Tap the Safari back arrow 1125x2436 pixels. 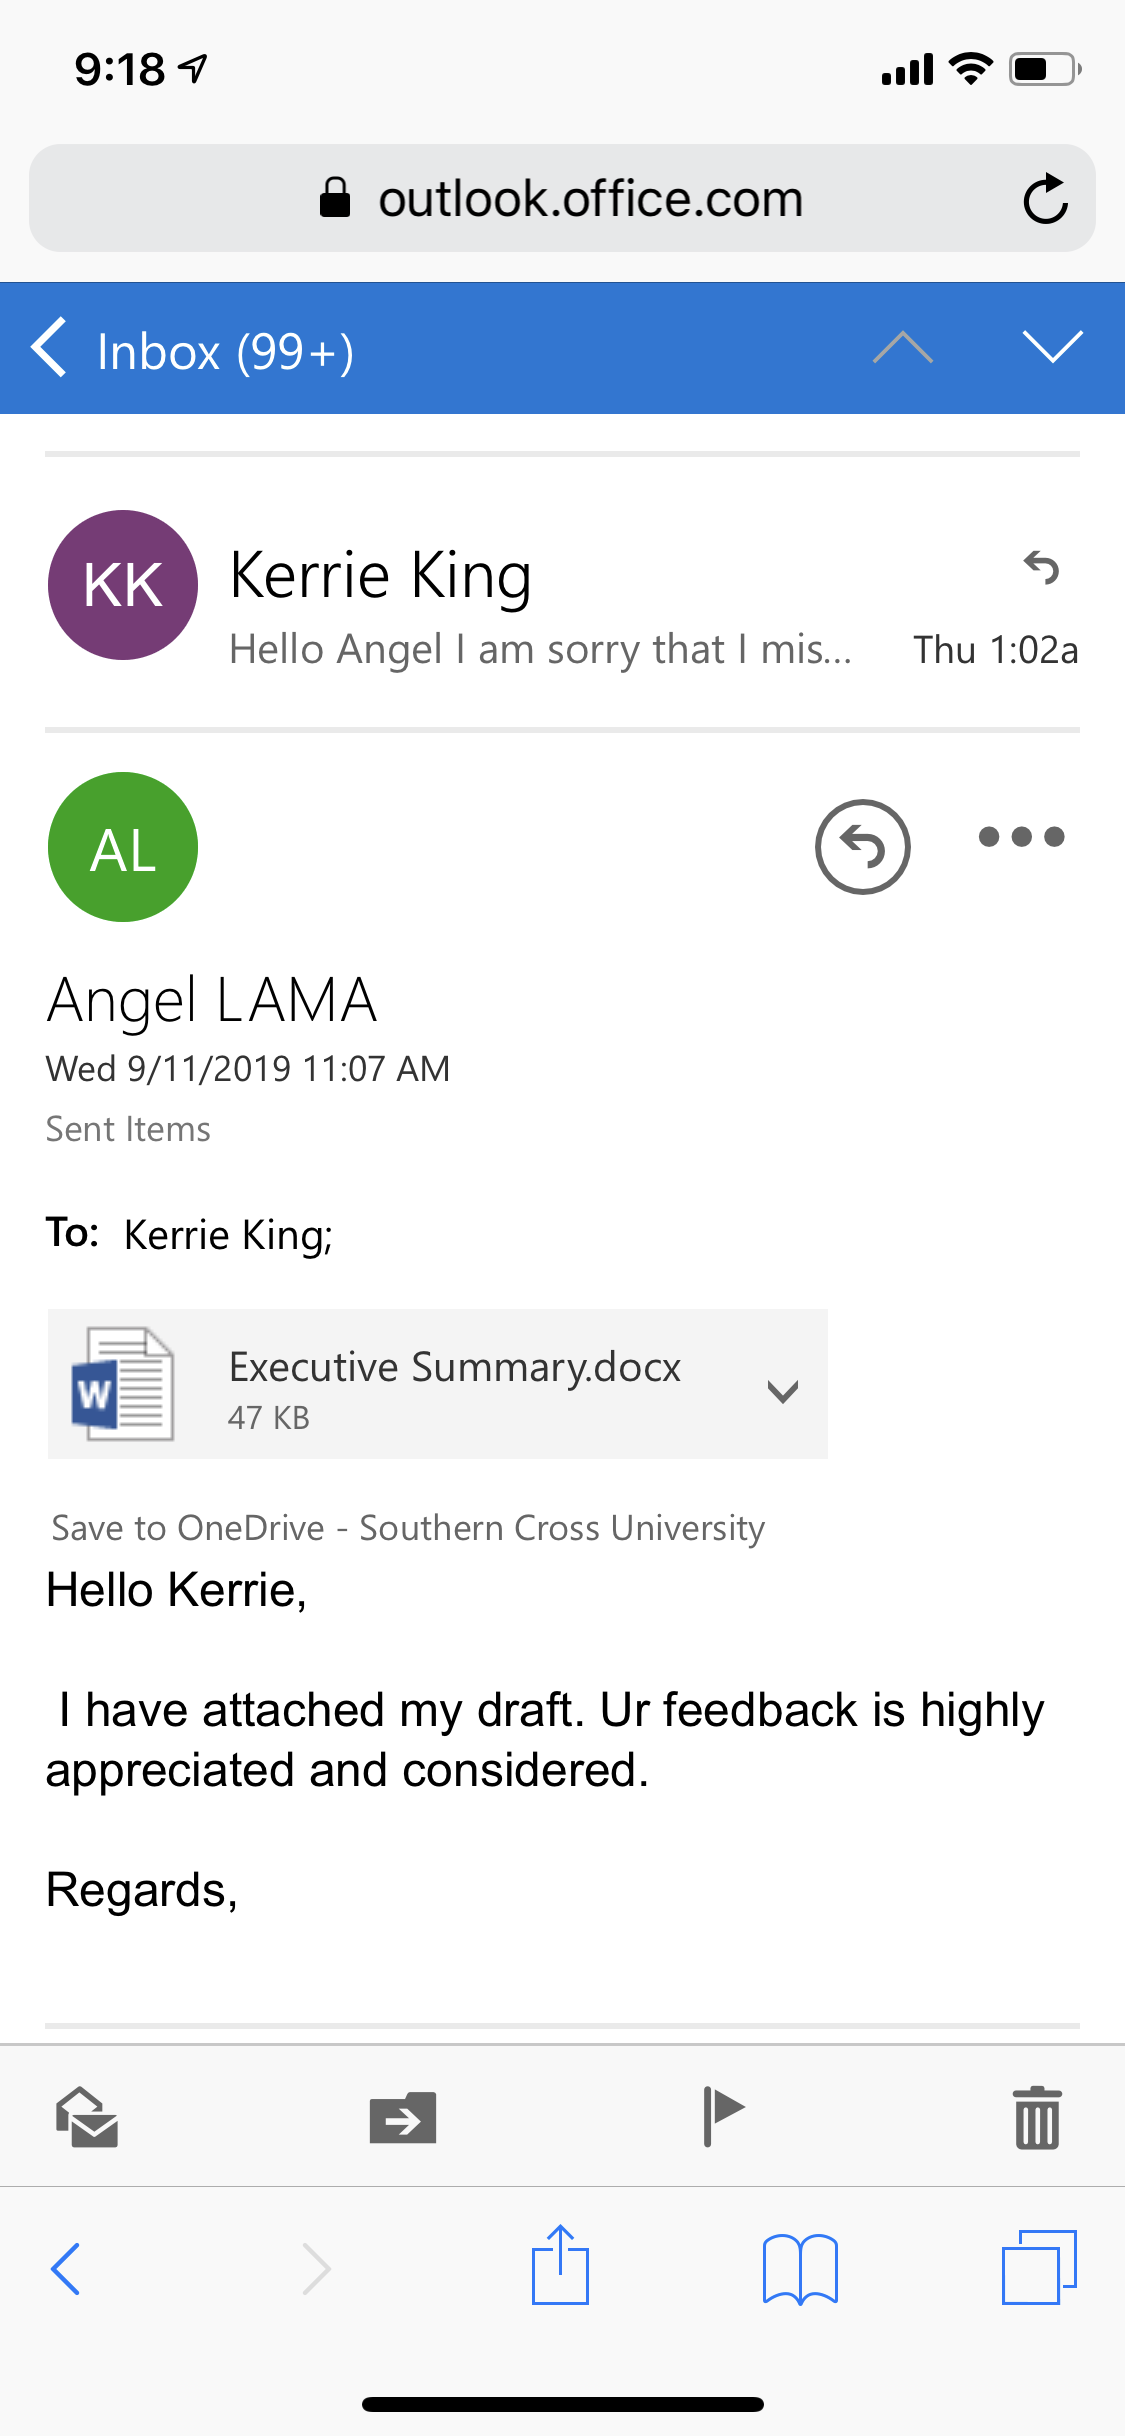[66, 2268]
